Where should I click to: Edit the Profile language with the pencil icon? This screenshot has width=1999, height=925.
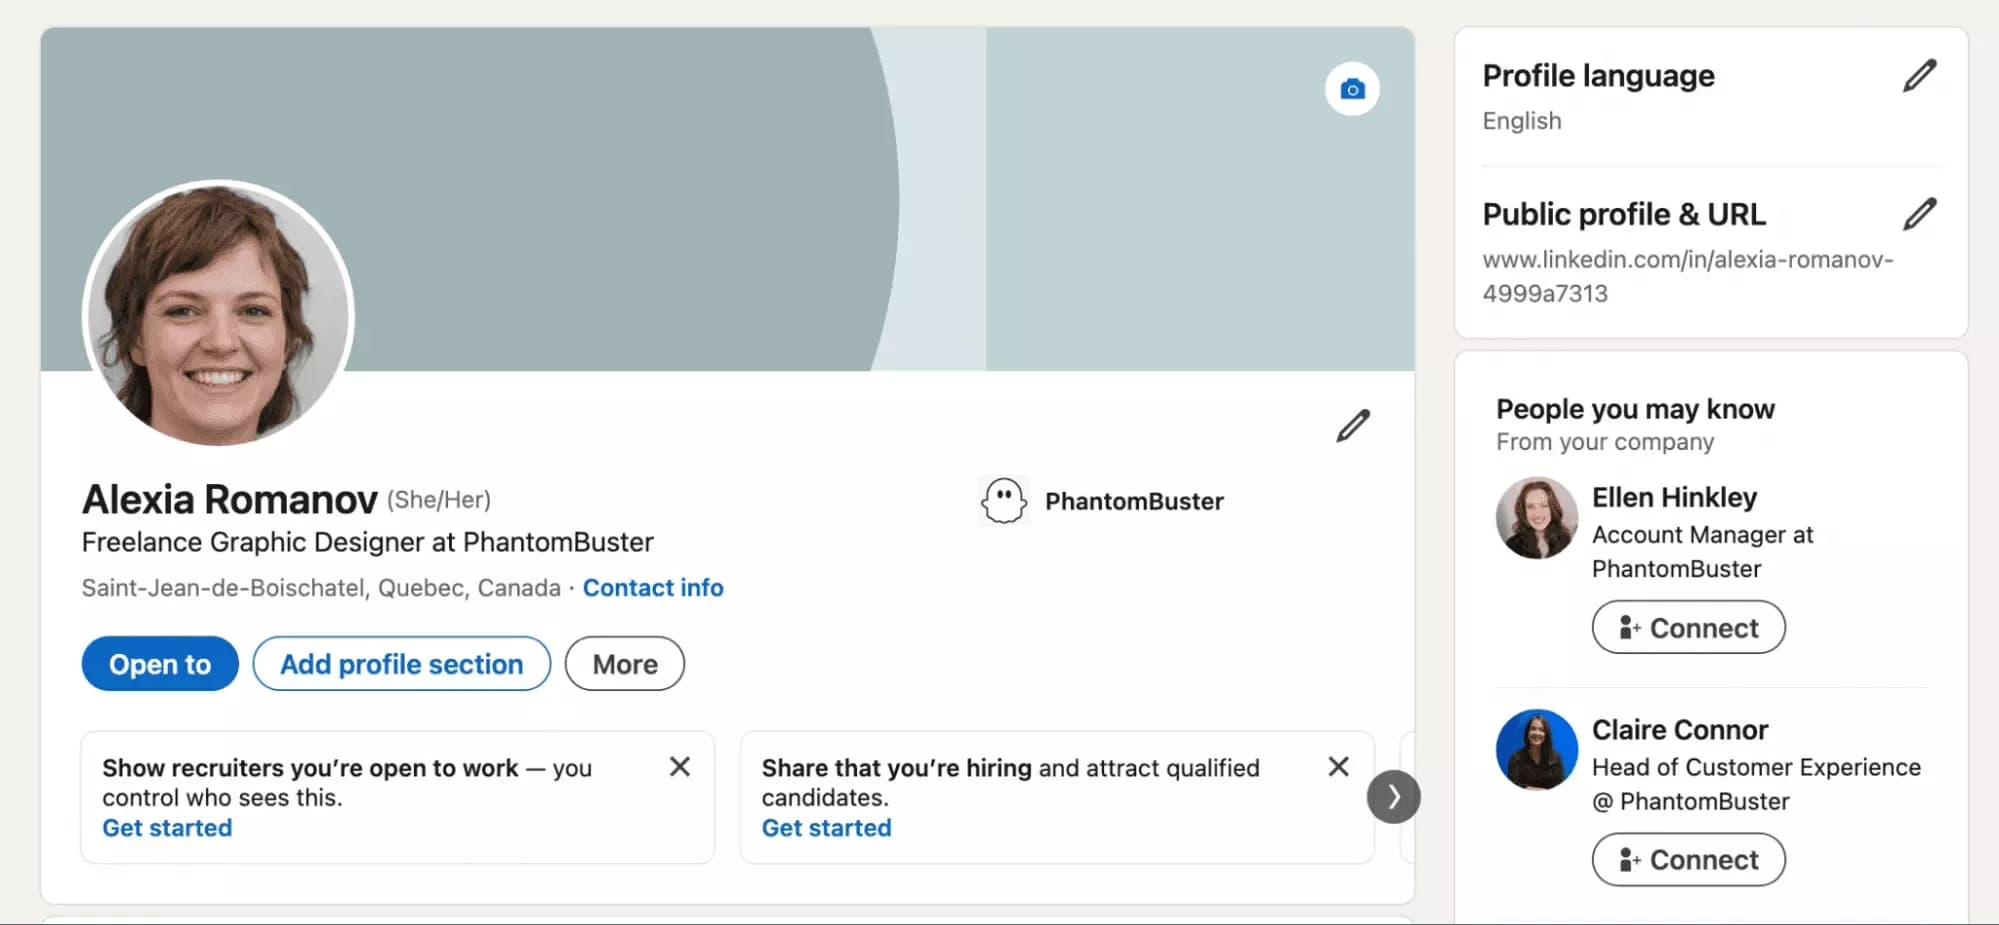(x=1920, y=76)
